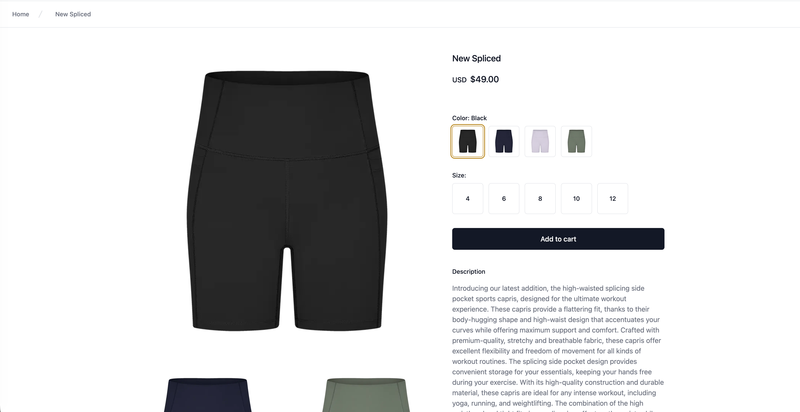Click the $49.00 price text
The height and width of the screenshot is (412, 800).
(484, 79)
